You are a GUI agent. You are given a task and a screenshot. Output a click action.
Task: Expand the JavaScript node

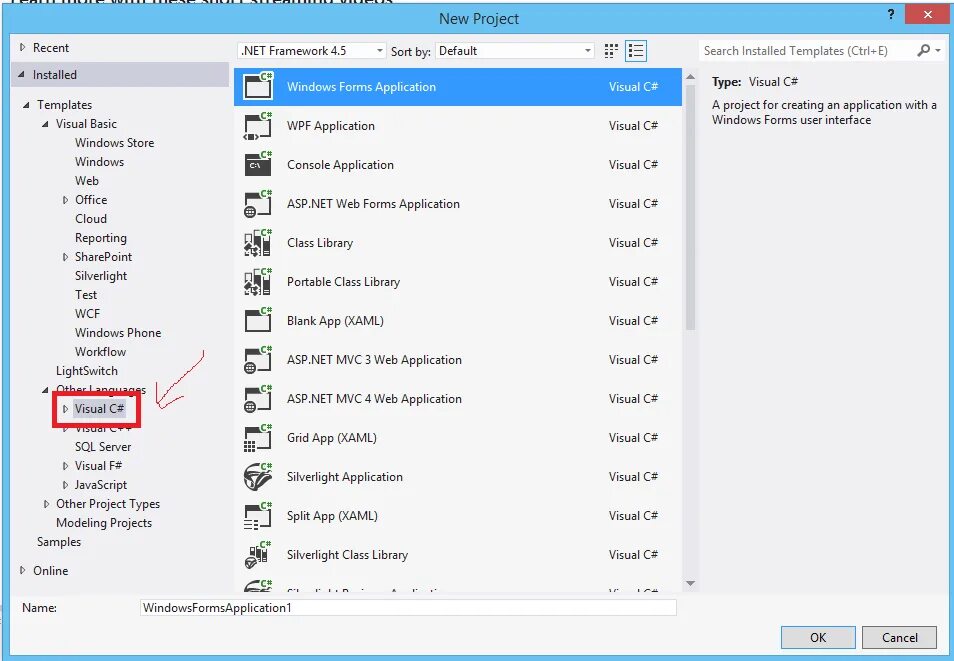coord(65,485)
